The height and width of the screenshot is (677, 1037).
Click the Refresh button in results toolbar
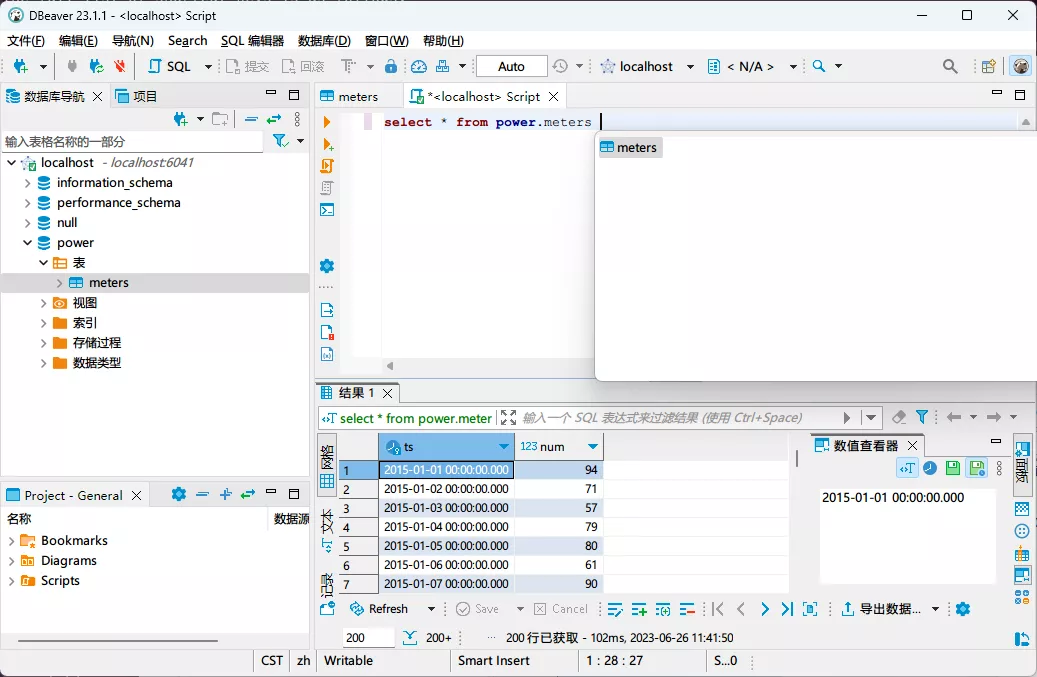pos(385,608)
